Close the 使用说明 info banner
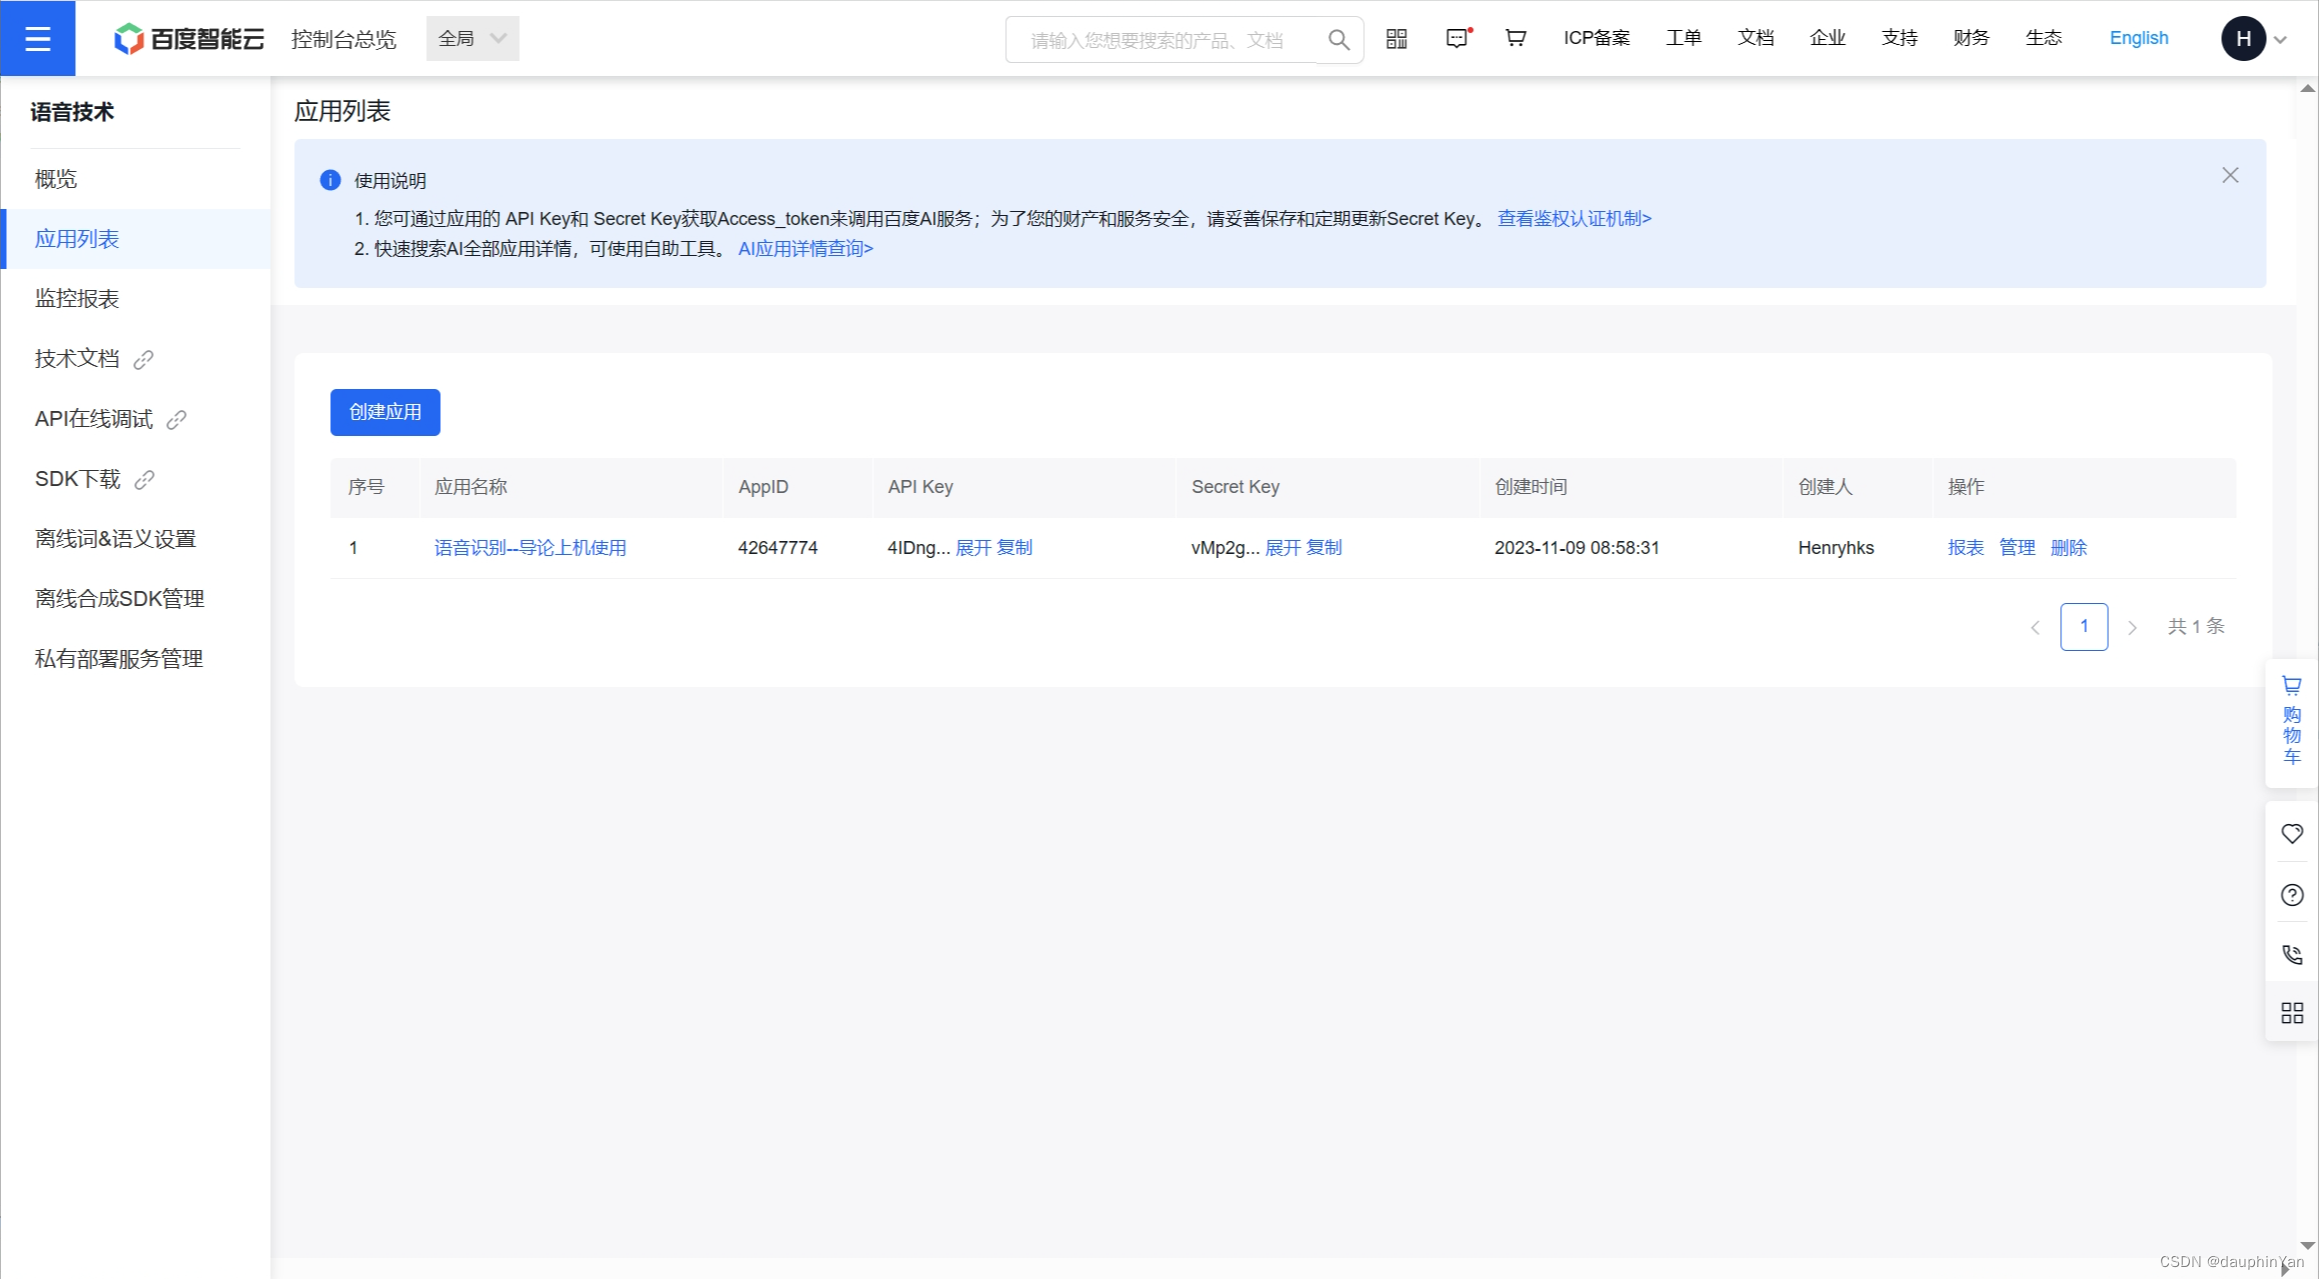This screenshot has width=2319, height=1279. [2230, 175]
